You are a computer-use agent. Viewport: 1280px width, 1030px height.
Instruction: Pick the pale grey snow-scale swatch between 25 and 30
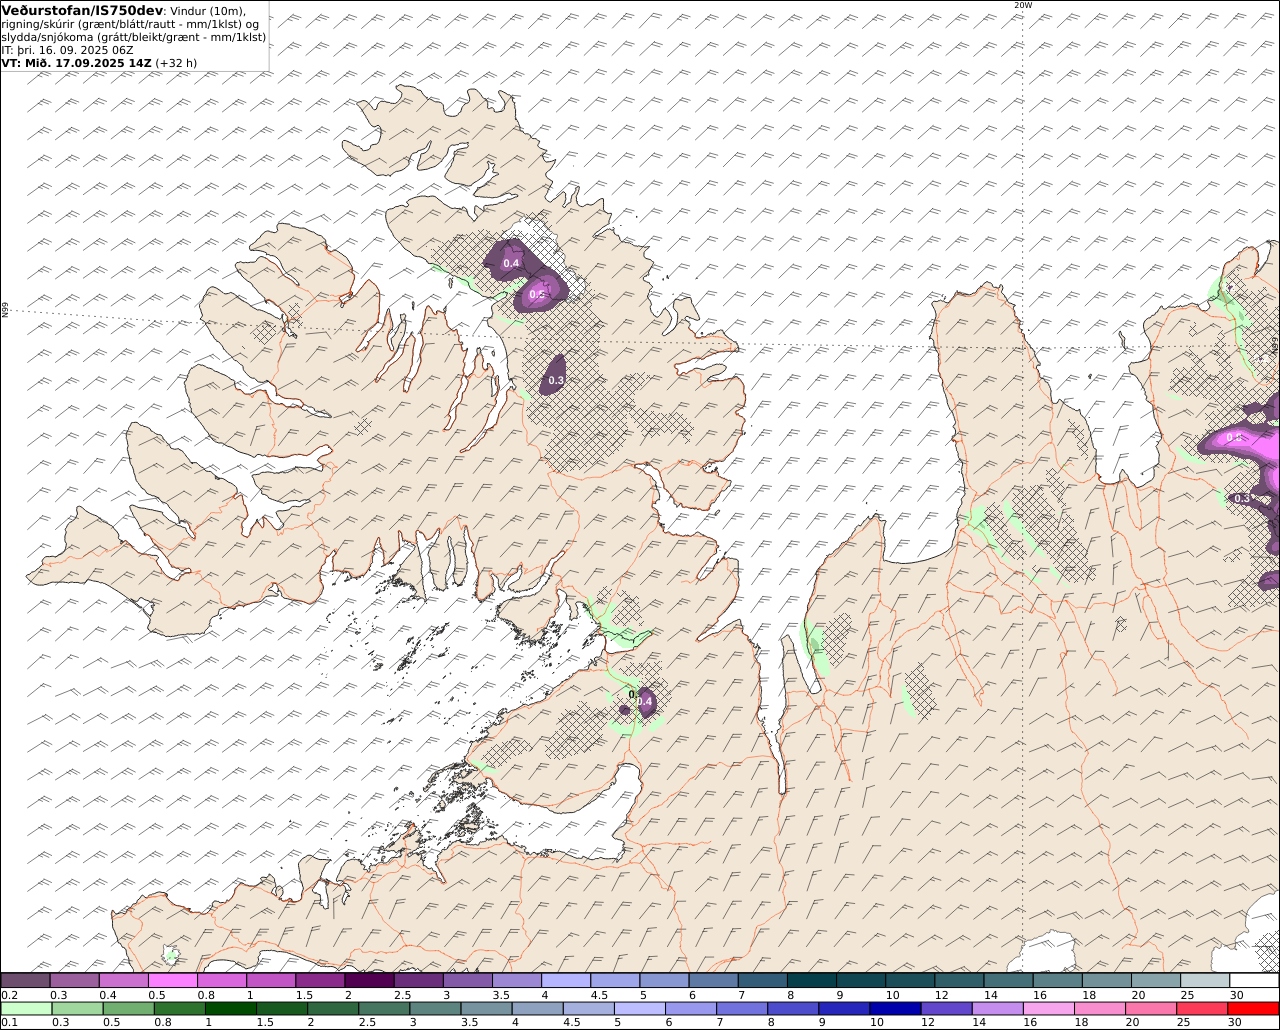click(x=1206, y=980)
